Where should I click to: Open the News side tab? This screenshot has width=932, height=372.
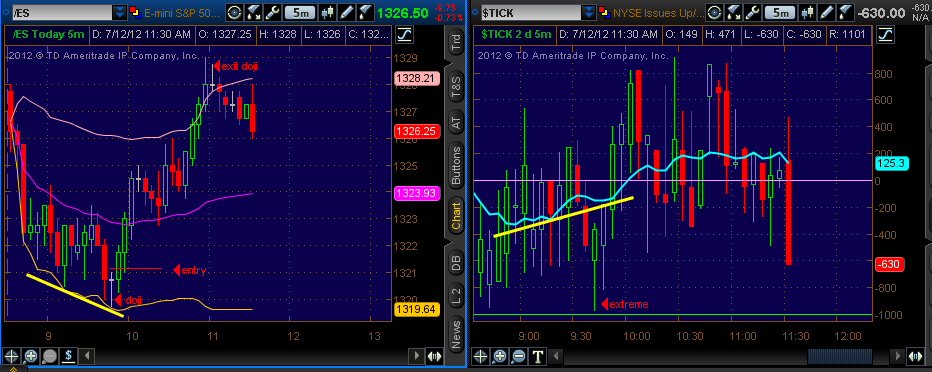[456, 336]
